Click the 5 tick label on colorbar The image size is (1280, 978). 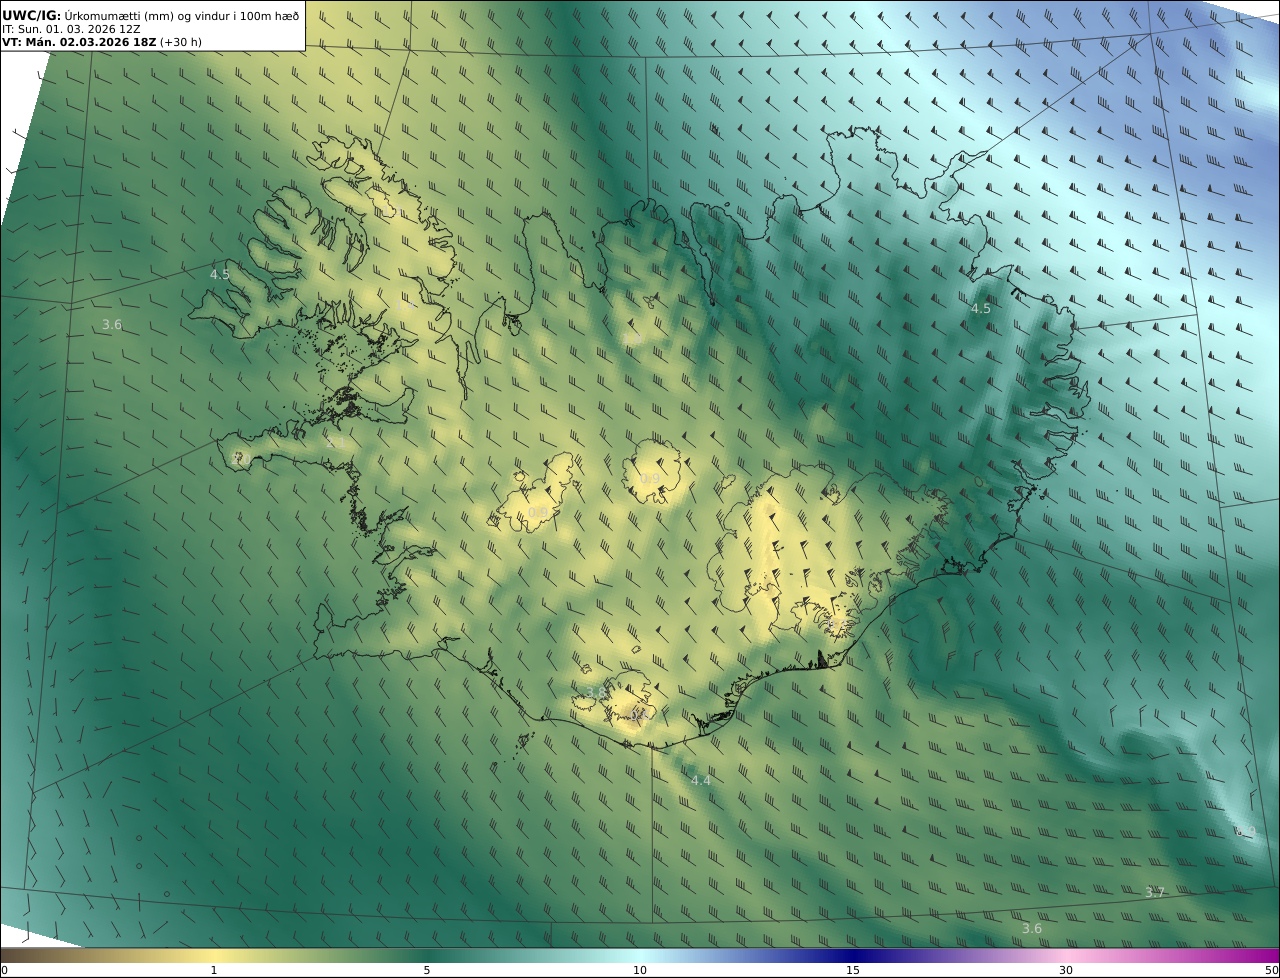click(x=427, y=970)
